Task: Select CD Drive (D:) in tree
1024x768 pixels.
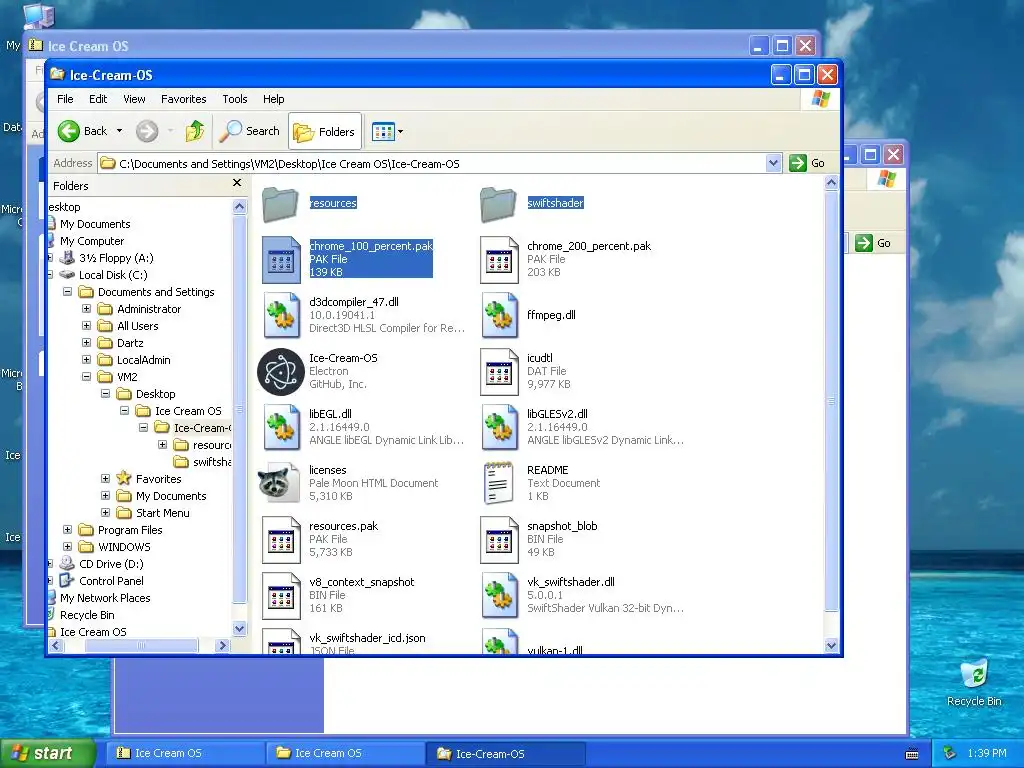Action: pos(111,564)
